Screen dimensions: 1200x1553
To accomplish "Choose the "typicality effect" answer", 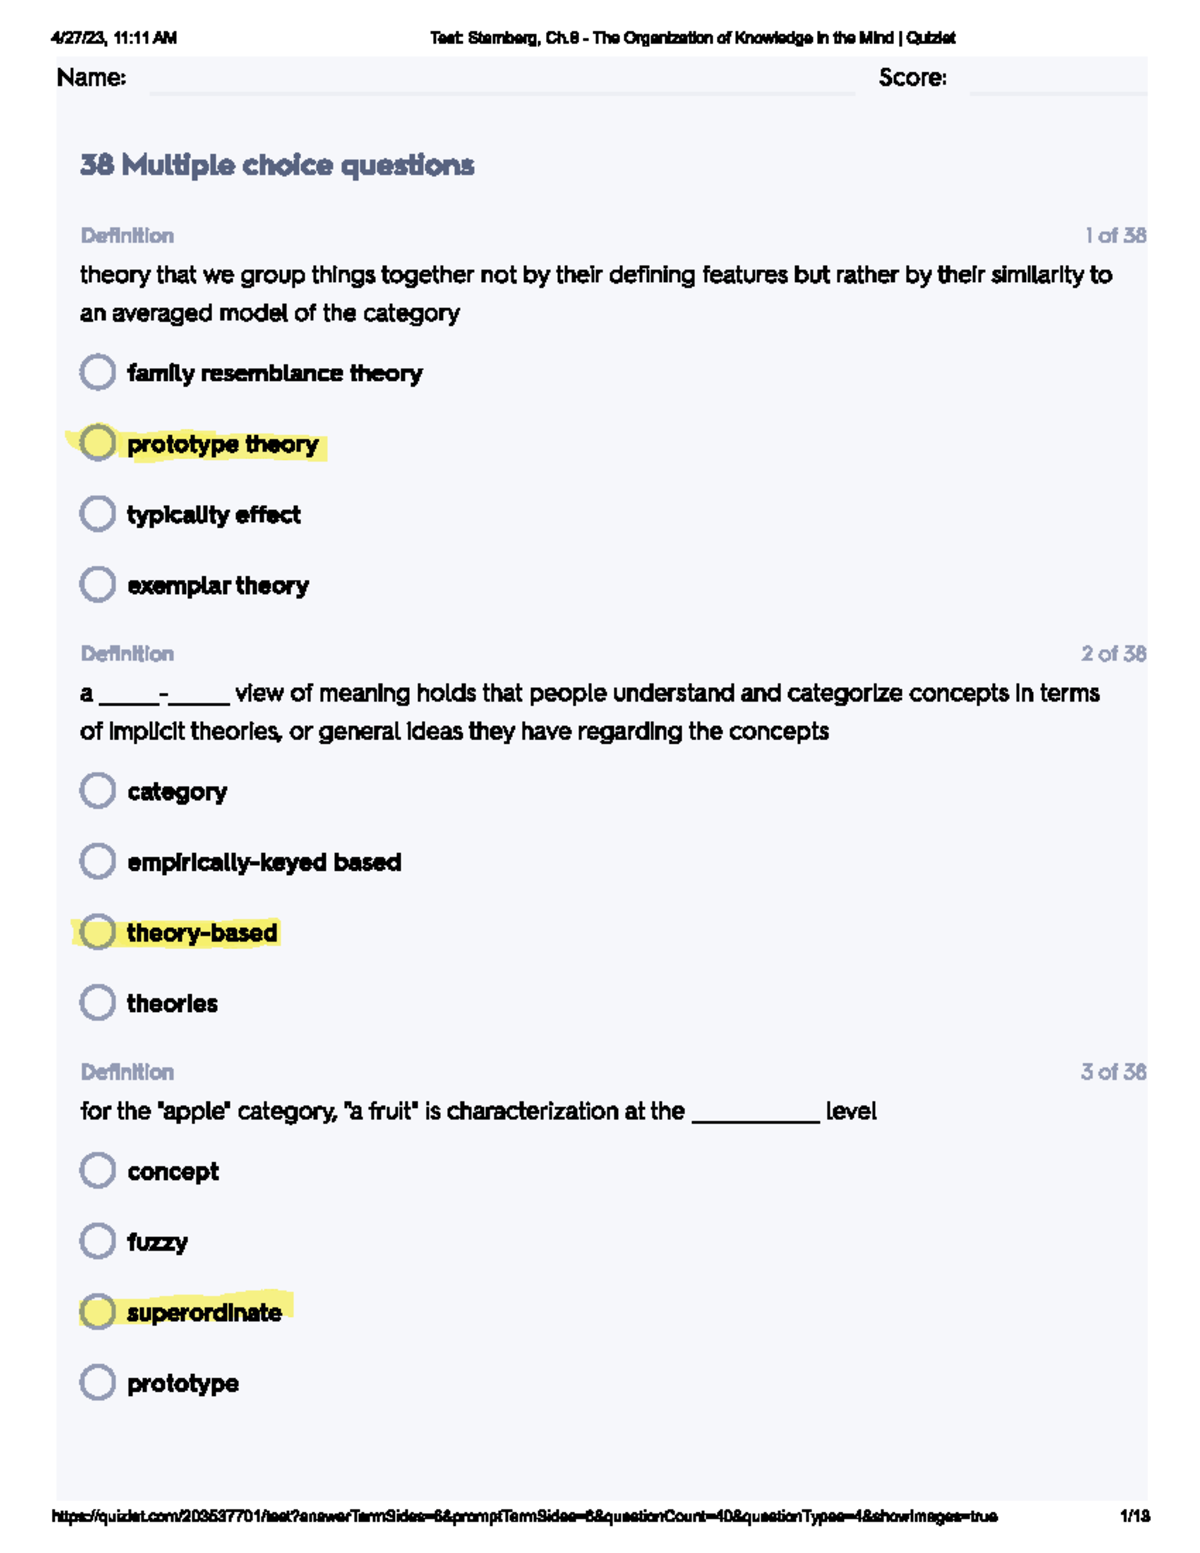I will click(98, 514).
